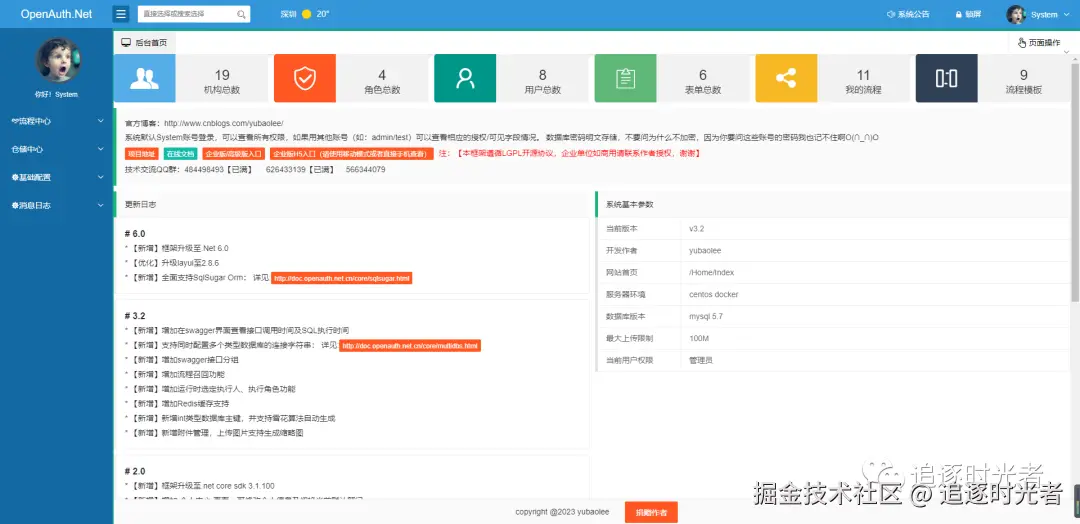The image size is (1080, 524).
Task: Click the 管理员 permission value
Action: [x=700, y=360]
